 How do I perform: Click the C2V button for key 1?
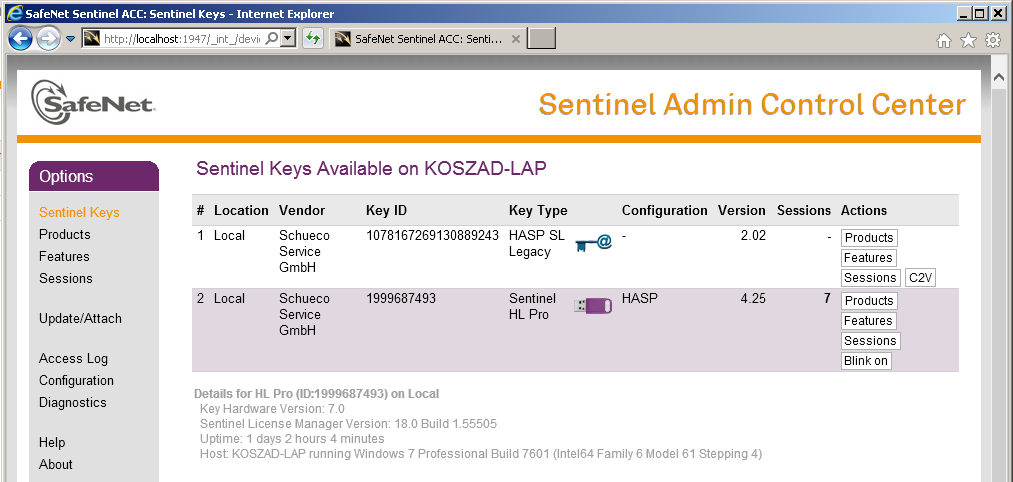[x=920, y=278]
